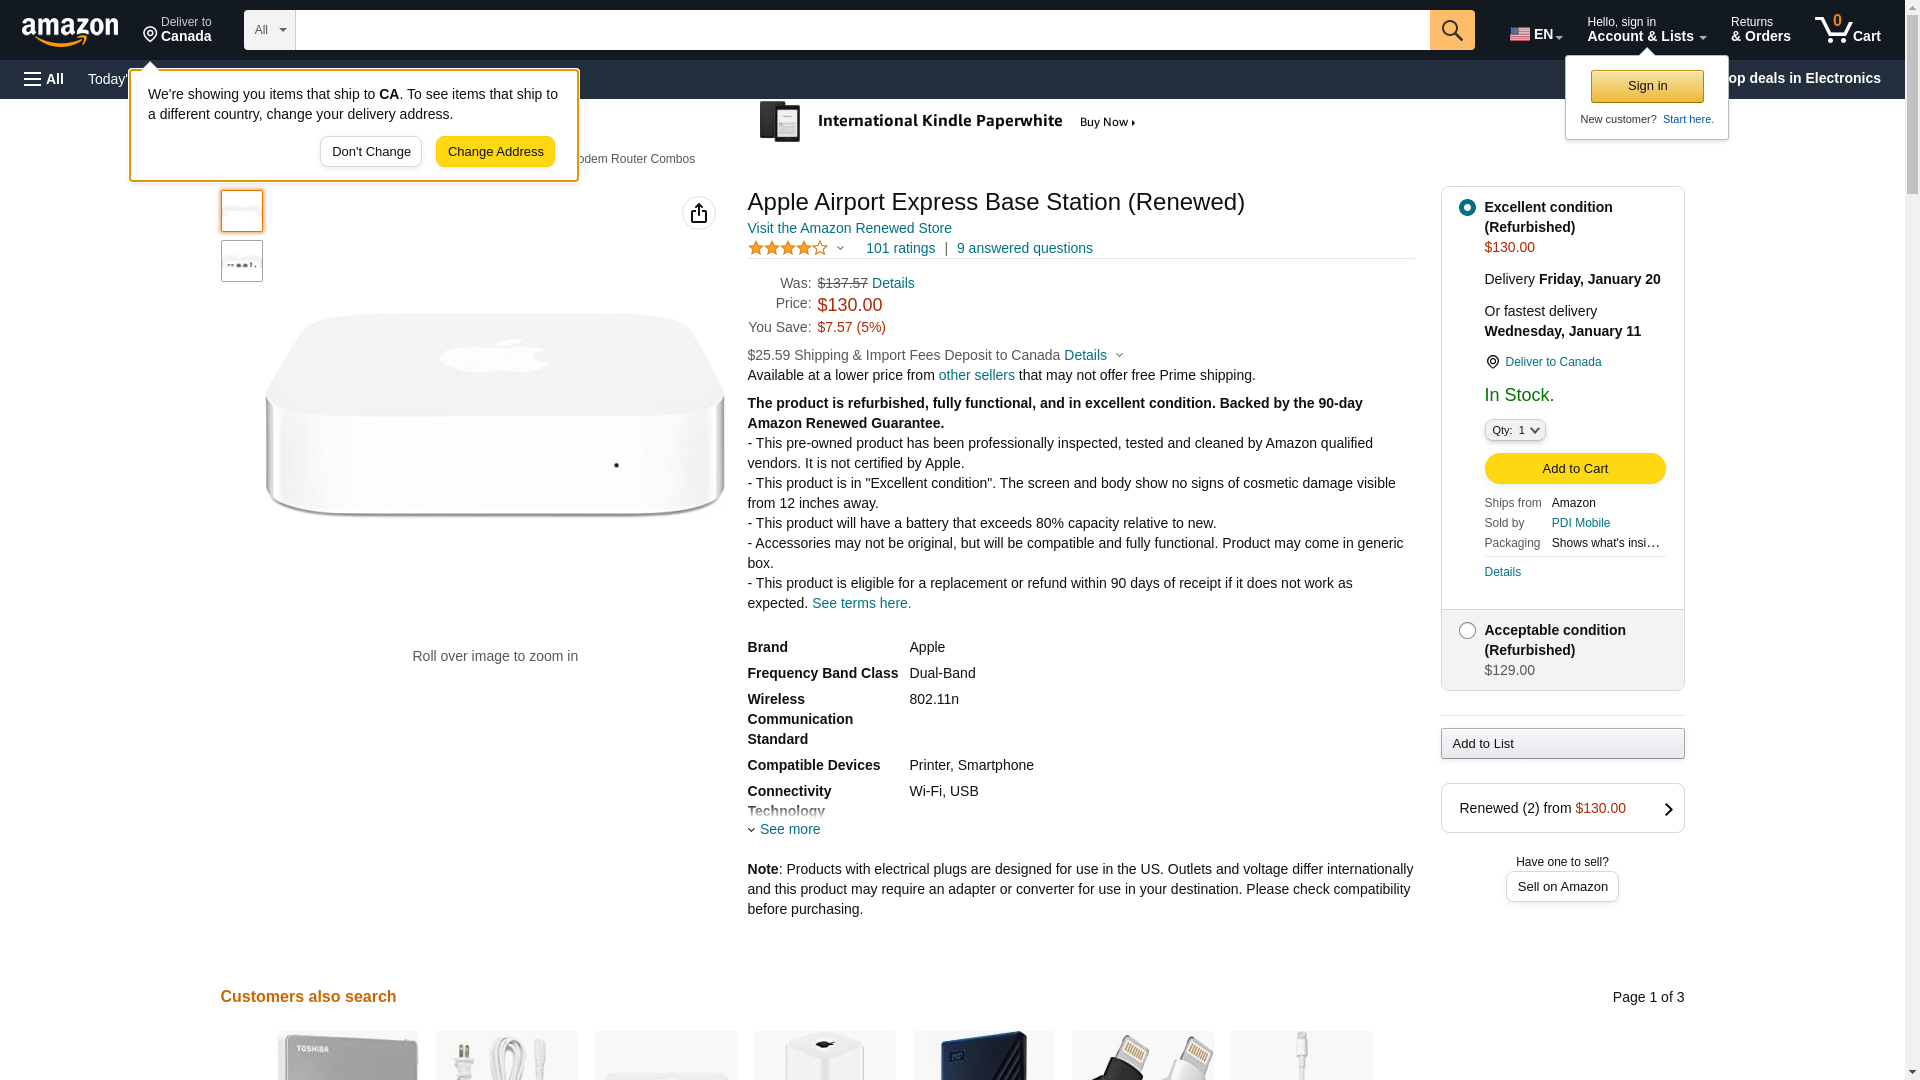This screenshot has width=1920, height=1080.
Task: Click the Add to Cart button
Action: point(1574,469)
